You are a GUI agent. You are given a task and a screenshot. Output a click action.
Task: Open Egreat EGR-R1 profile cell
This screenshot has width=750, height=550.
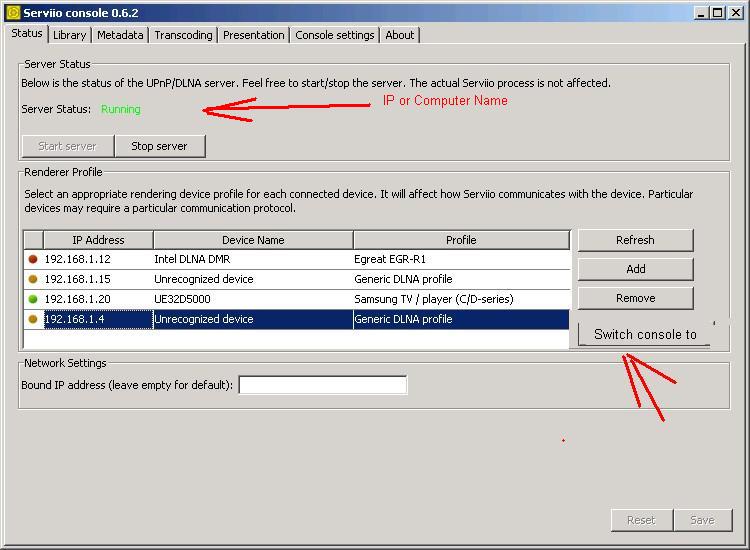pyautogui.click(x=460, y=259)
